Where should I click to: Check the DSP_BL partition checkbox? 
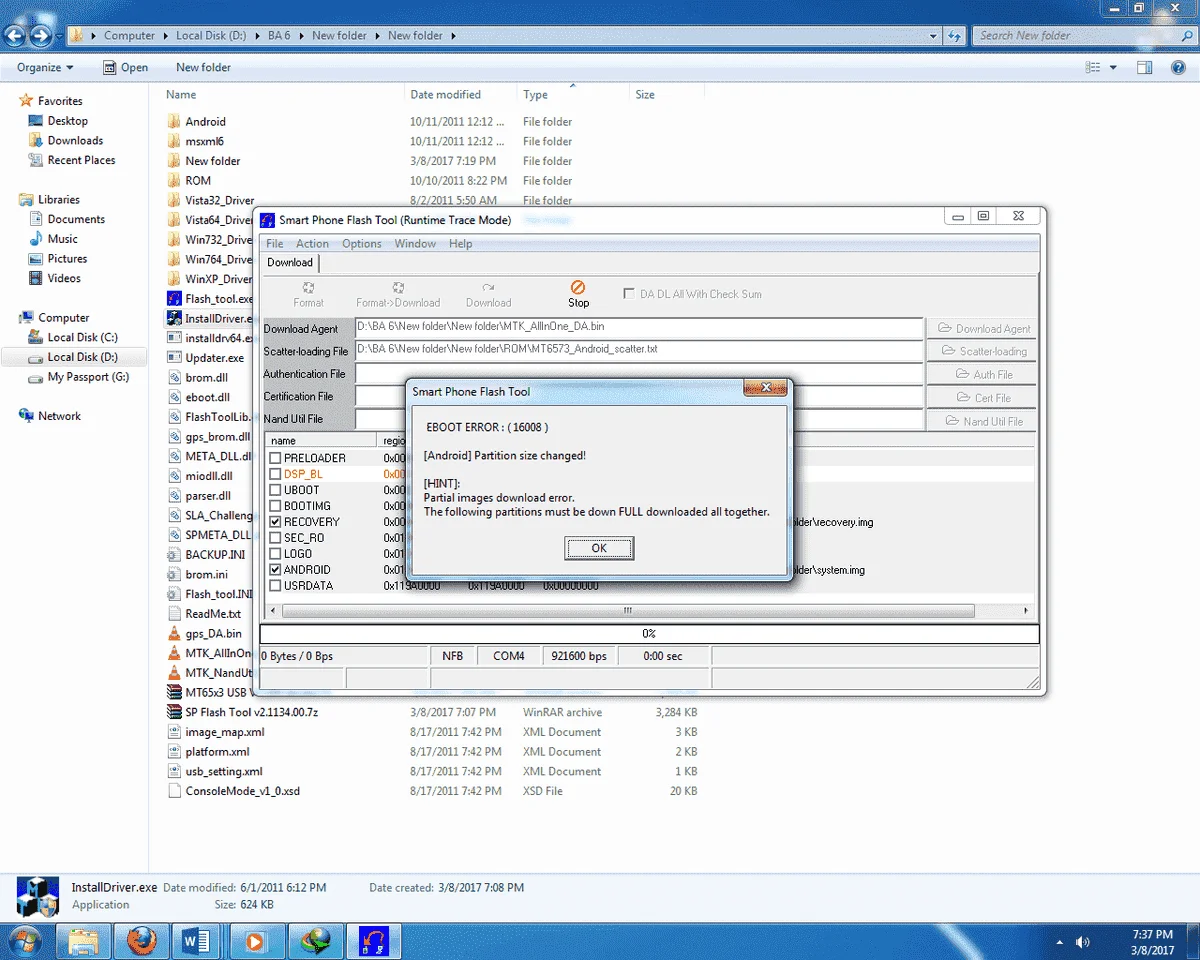coord(275,474)
